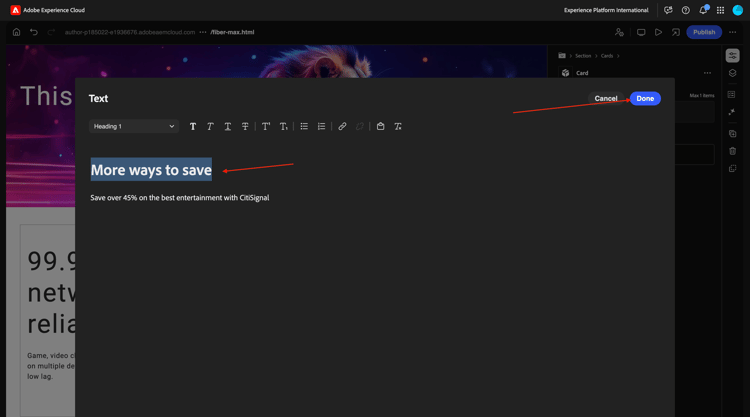Click the Section breadcrumb
This screenshot has height=417, width=750.
583,56
